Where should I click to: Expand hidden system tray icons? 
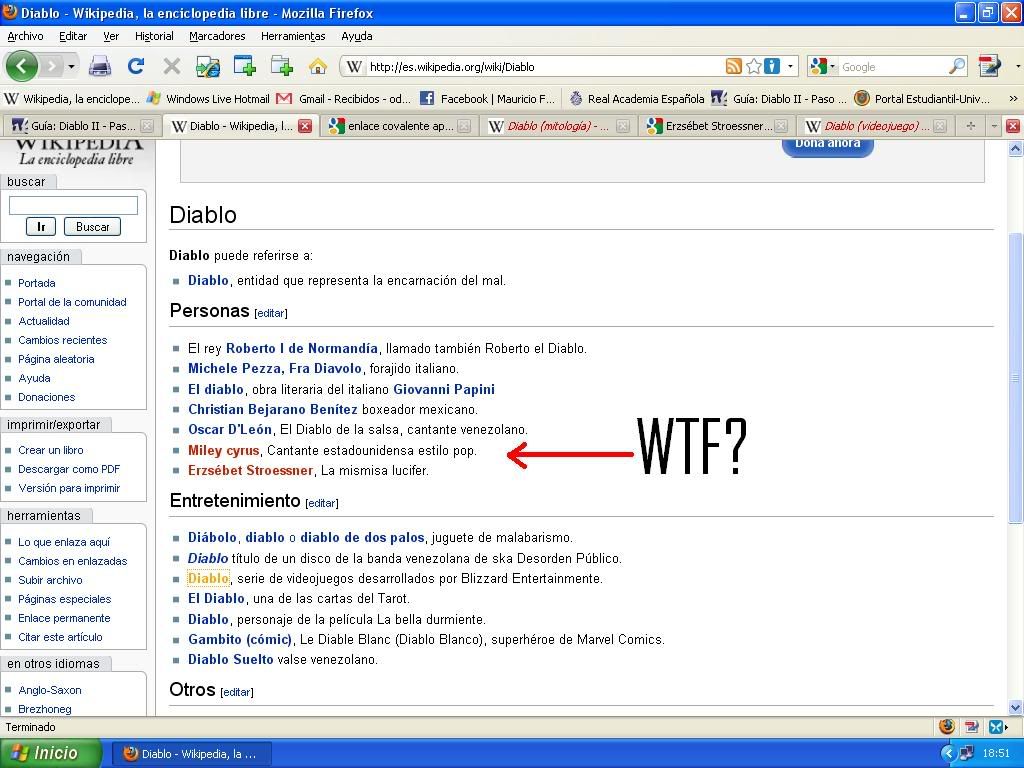click(948, 754)
